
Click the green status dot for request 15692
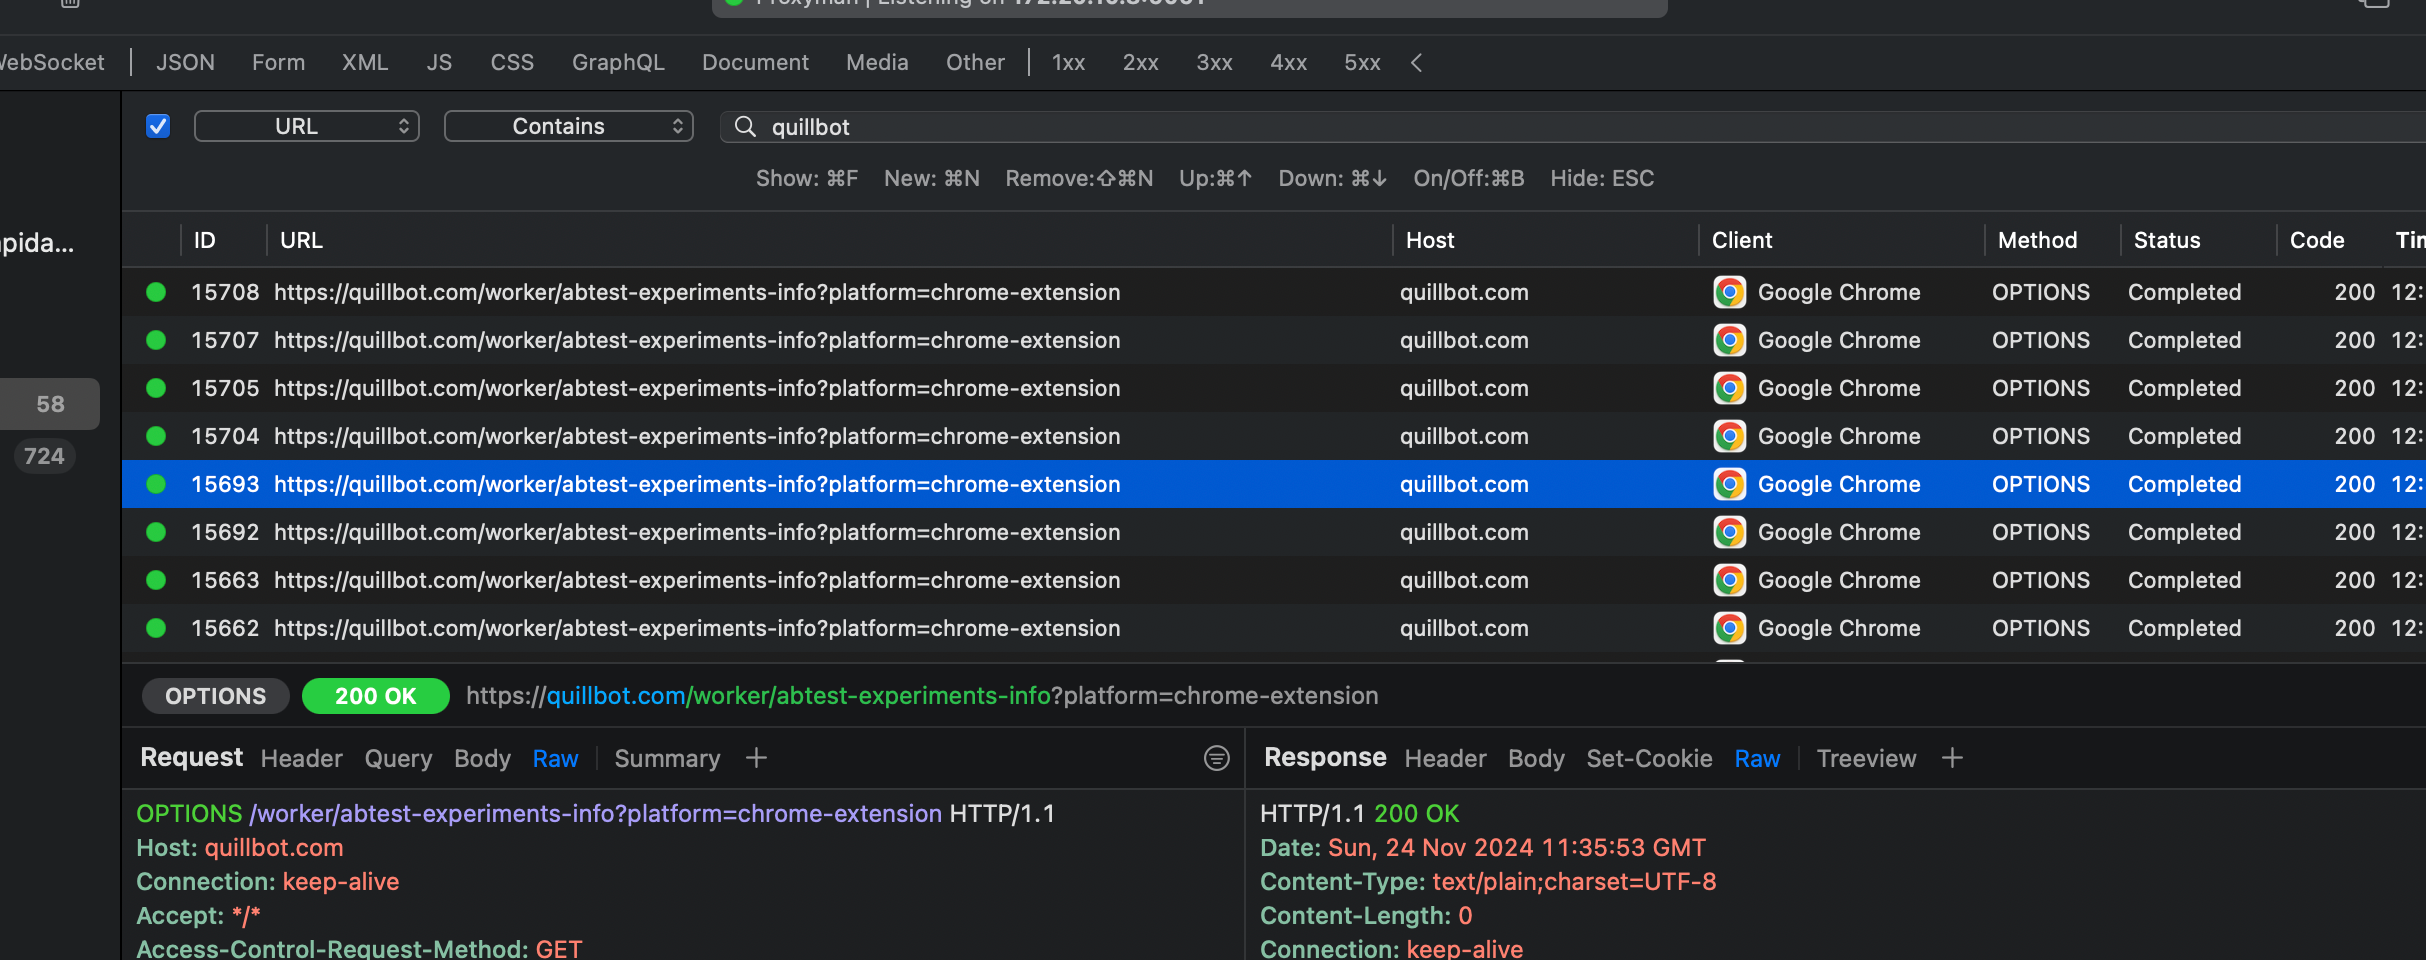(156, 532)
